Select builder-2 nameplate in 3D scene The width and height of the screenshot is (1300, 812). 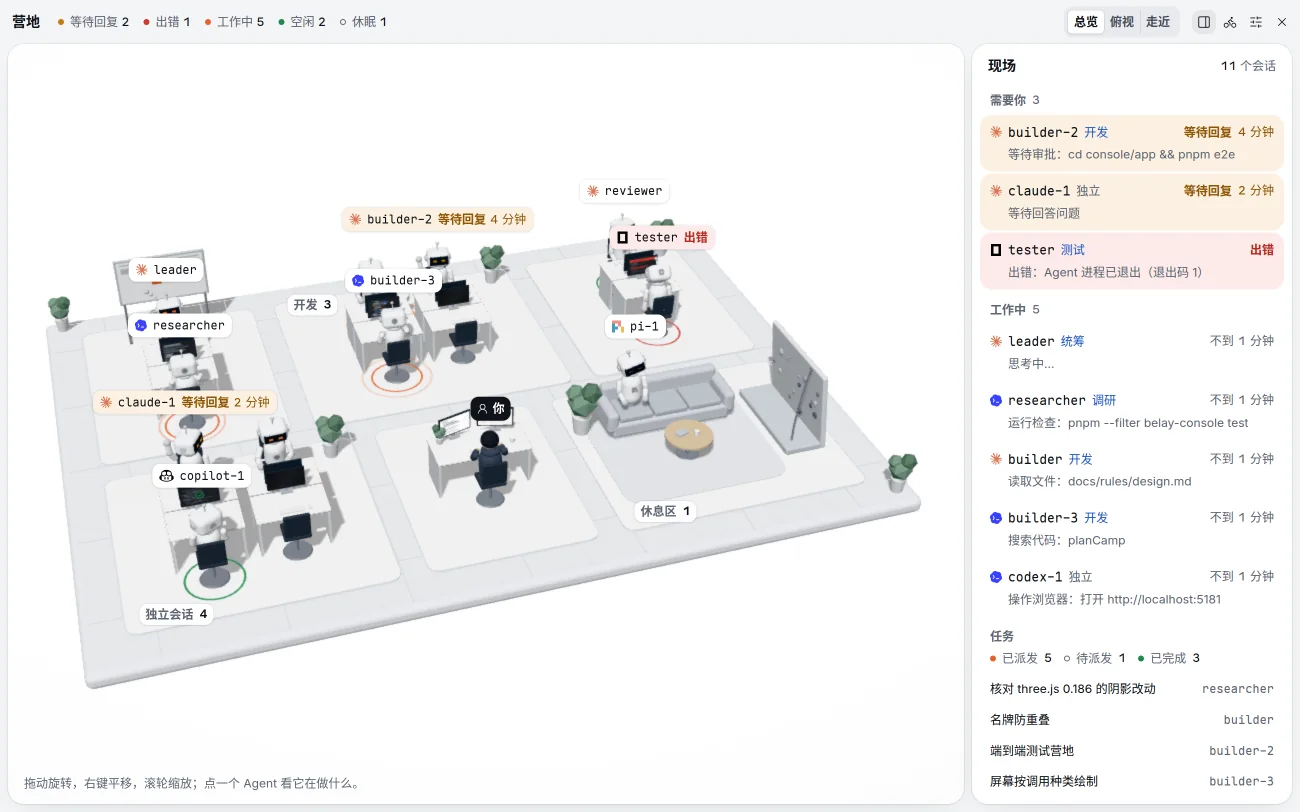pyautogui.click(x=437, y=219)
